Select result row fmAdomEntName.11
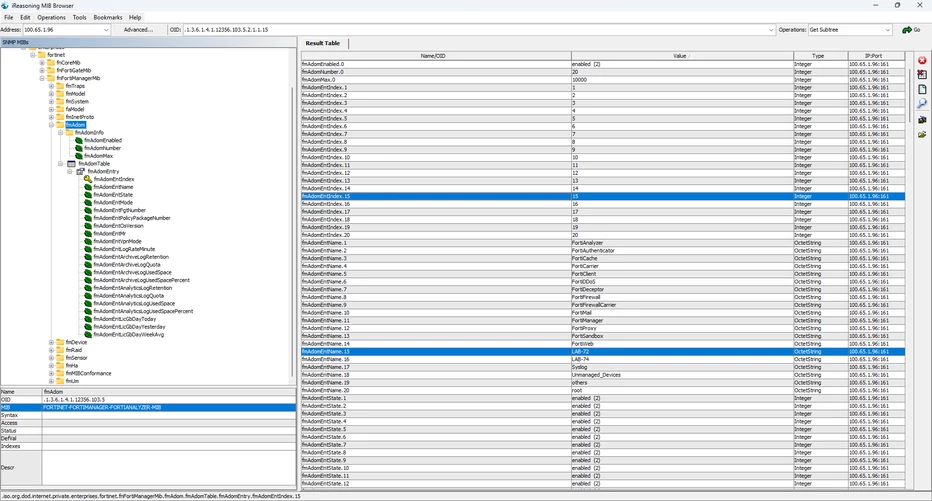Image resolution: width=932 pixels, height=501 pixels. point(603,320)
